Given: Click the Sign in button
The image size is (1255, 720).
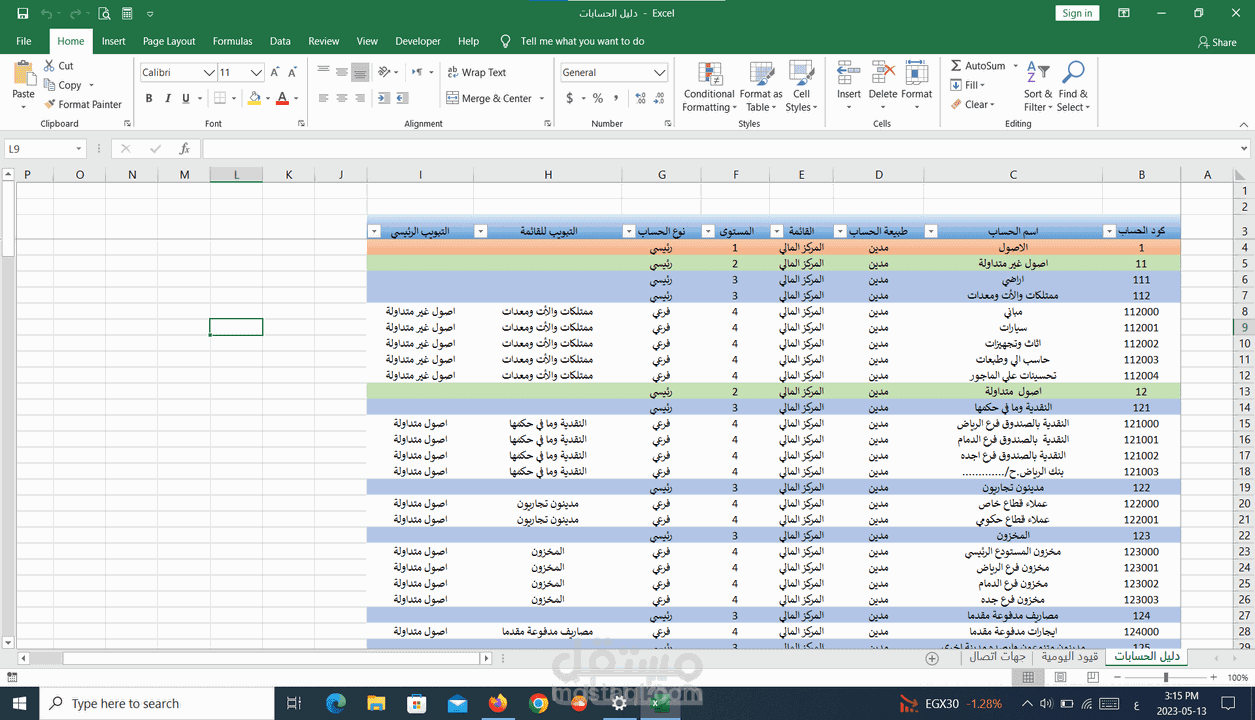Looking at the screenshot, I should [x=1077, y=13].
